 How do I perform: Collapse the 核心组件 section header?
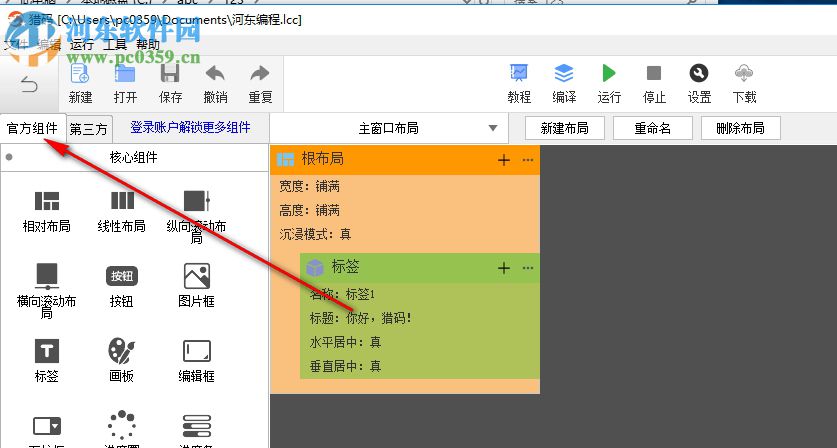134,158
